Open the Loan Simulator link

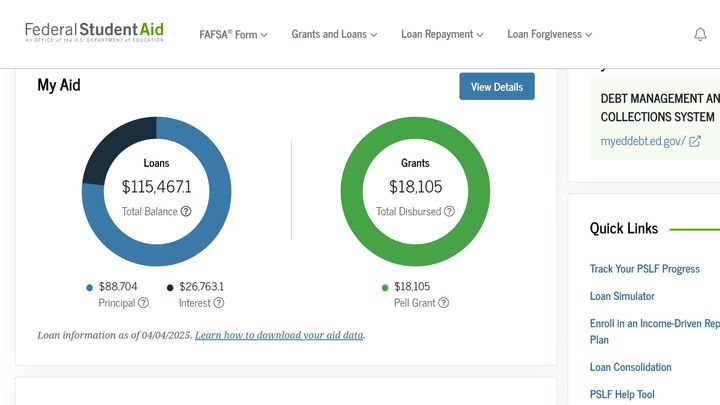tap(622, 296)
